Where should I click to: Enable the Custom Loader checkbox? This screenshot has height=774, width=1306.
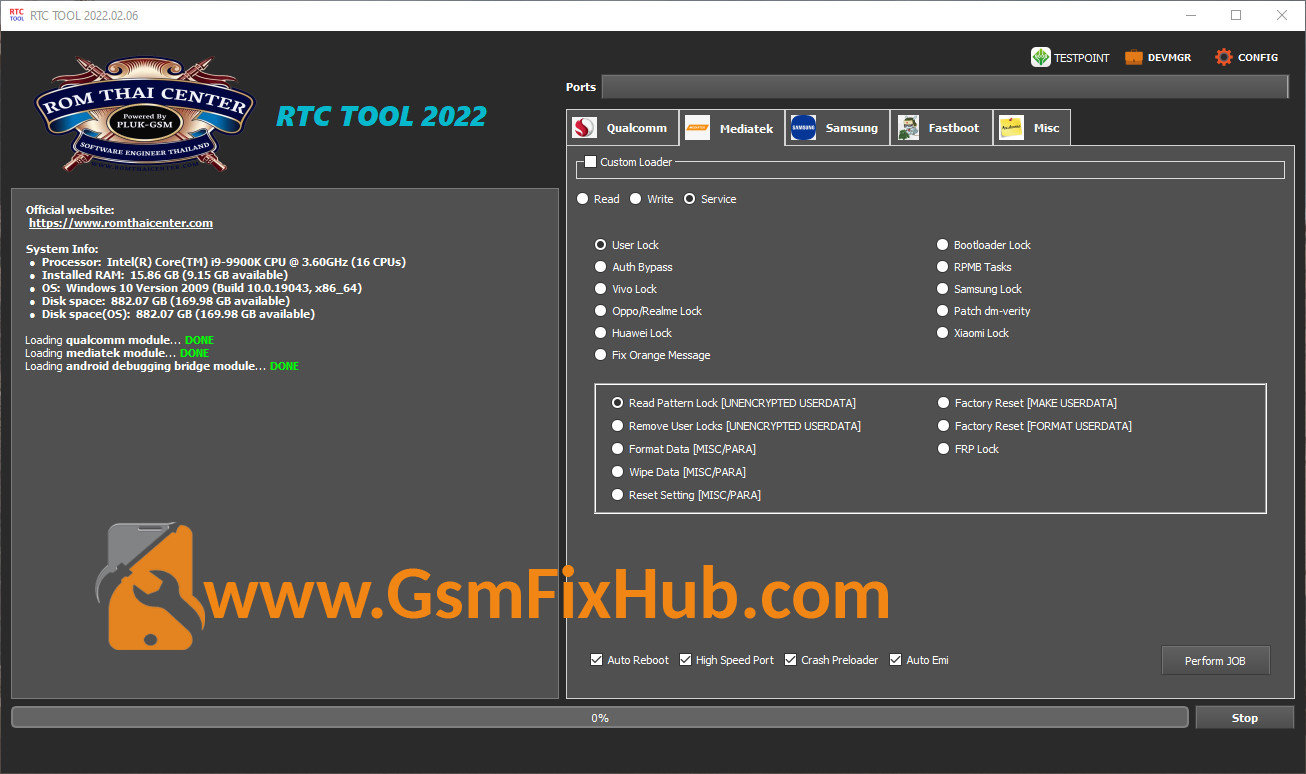591,161
